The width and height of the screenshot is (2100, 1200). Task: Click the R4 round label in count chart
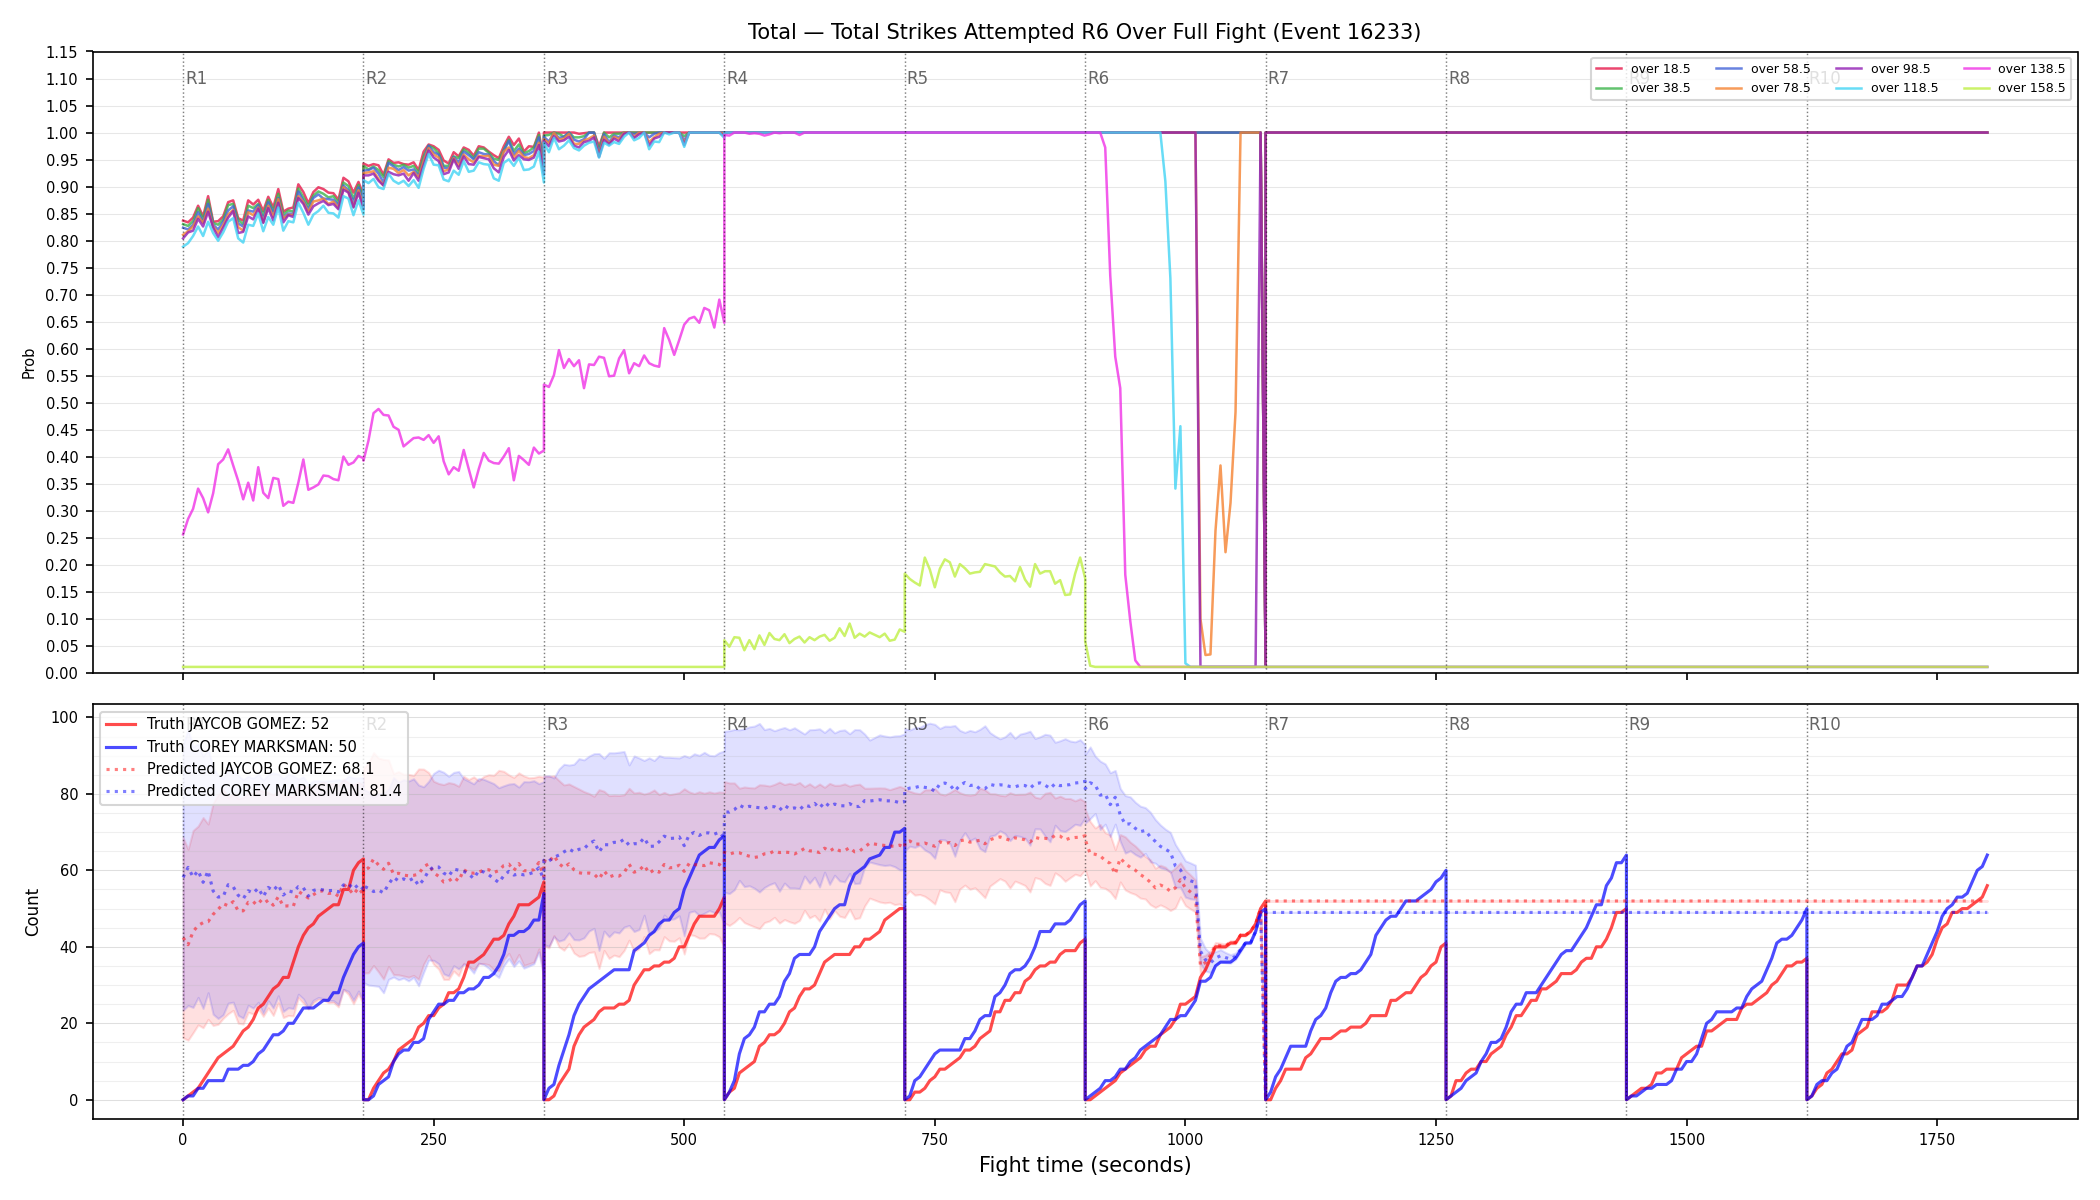pos(737,724)
